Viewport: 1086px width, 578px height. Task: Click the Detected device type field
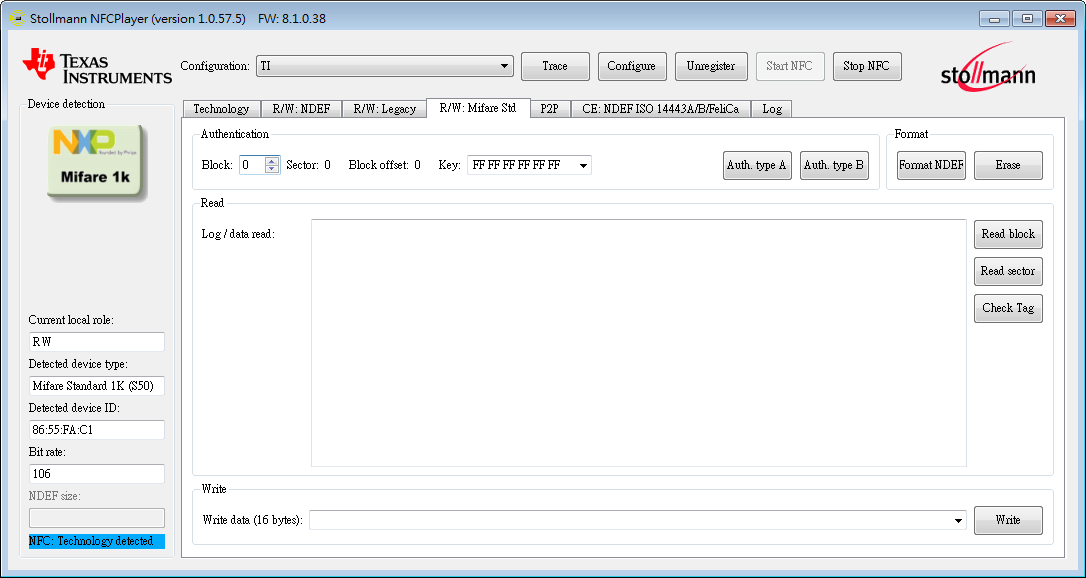coord(96,386)
